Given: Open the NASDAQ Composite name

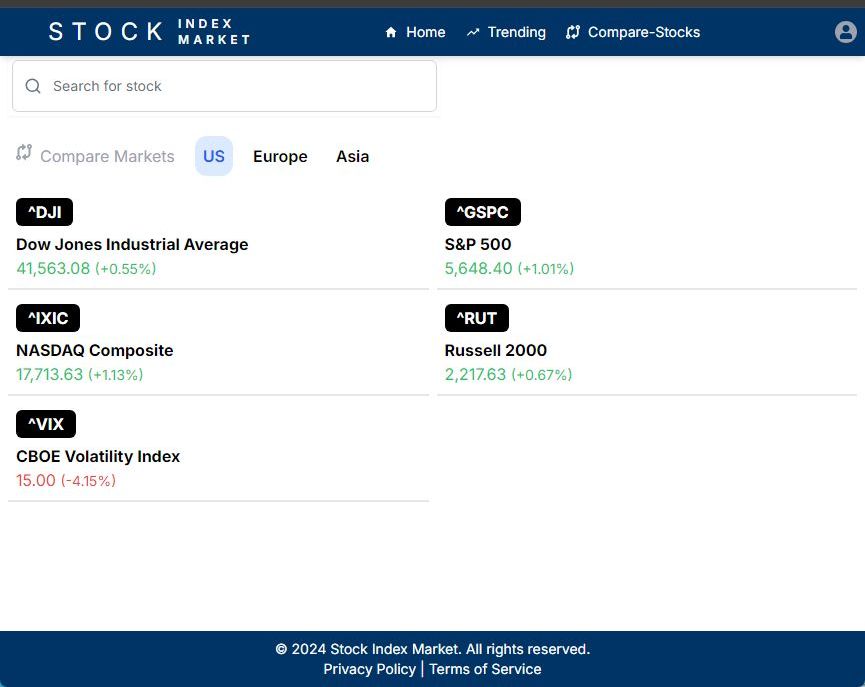Looking at the screenshot, I should pos(95,350).
